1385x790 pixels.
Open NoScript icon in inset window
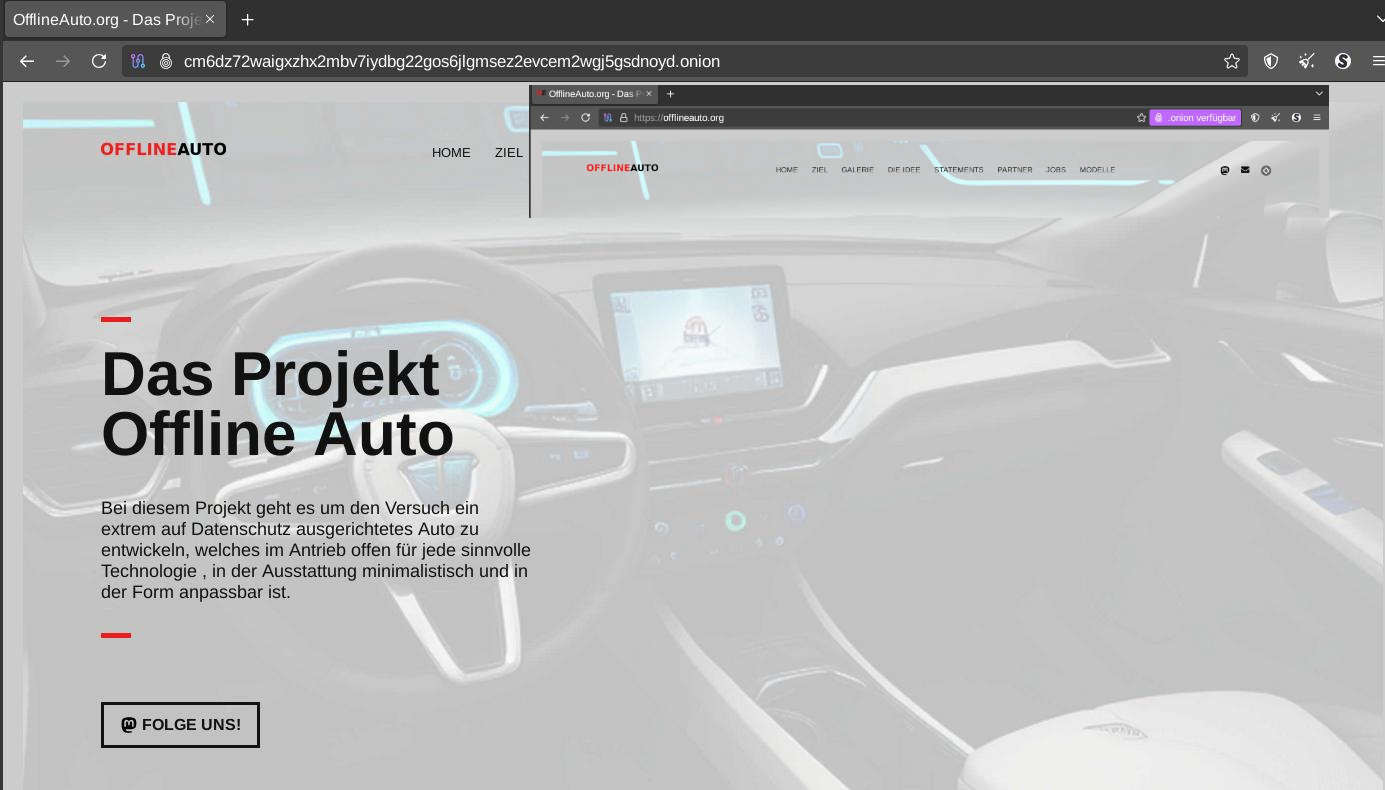click(1296, 117)
